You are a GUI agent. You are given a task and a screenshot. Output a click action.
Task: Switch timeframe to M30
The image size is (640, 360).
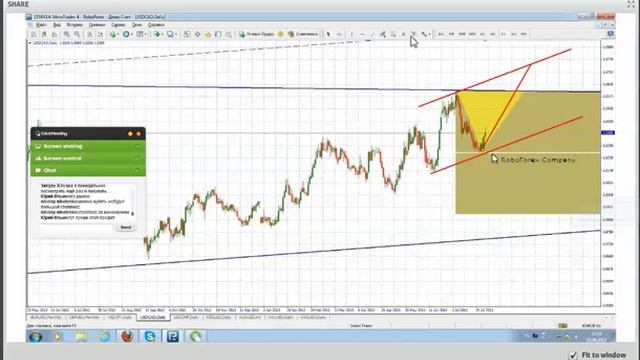[472, 34]
